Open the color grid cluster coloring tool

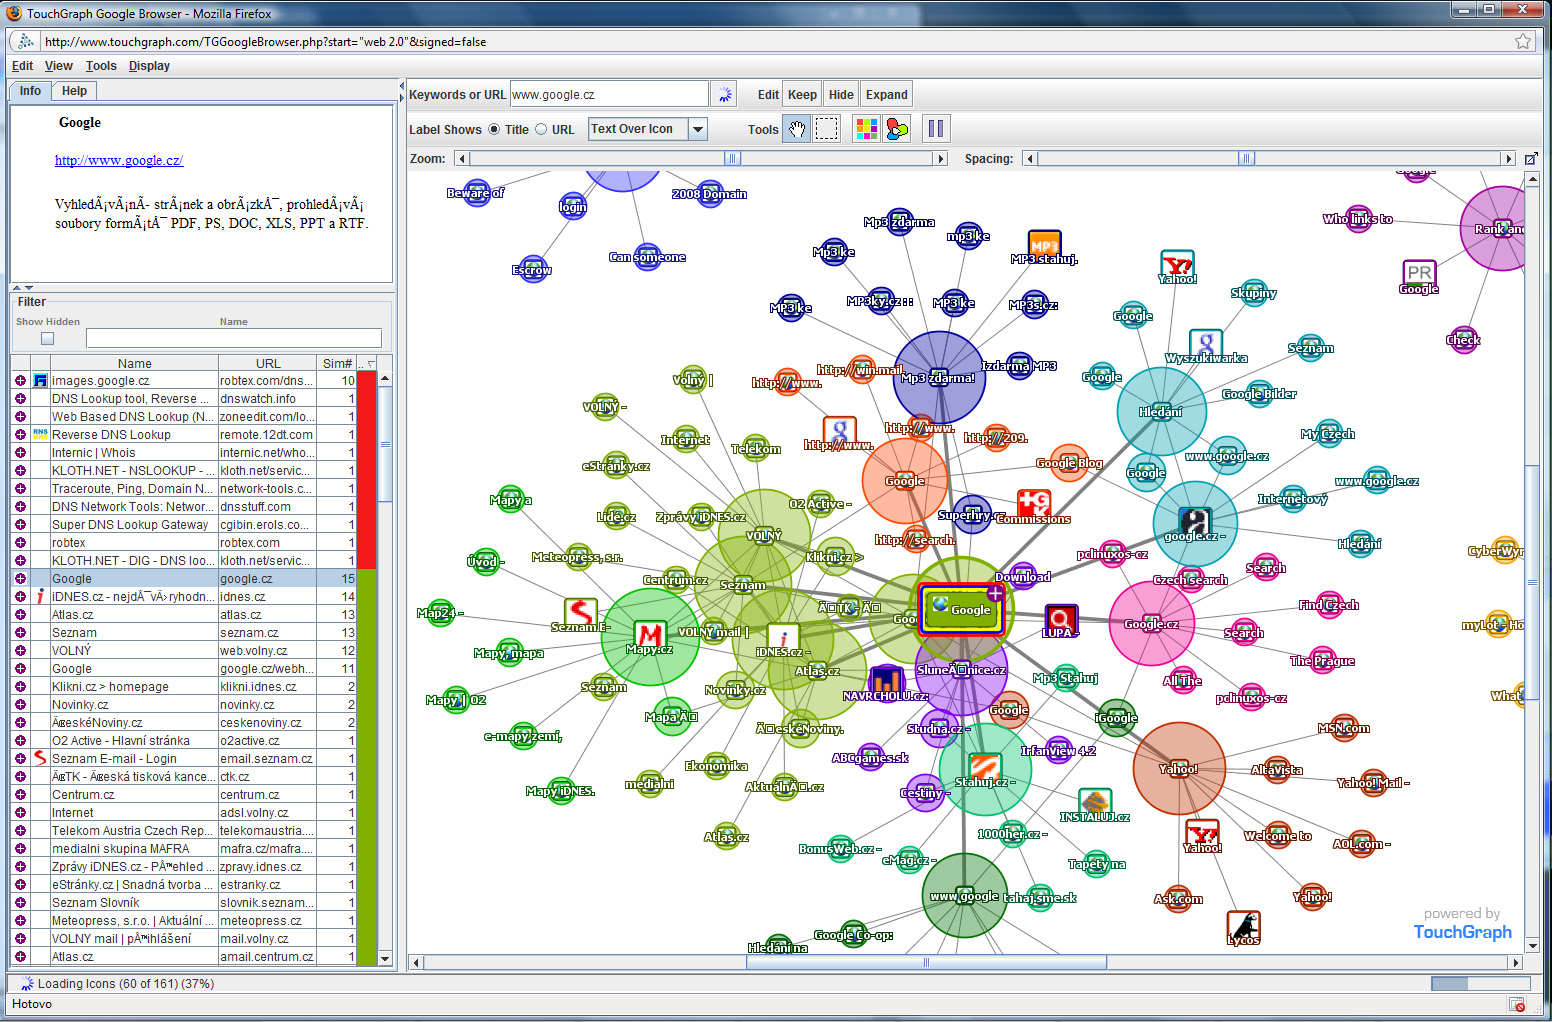coord(866,129)
